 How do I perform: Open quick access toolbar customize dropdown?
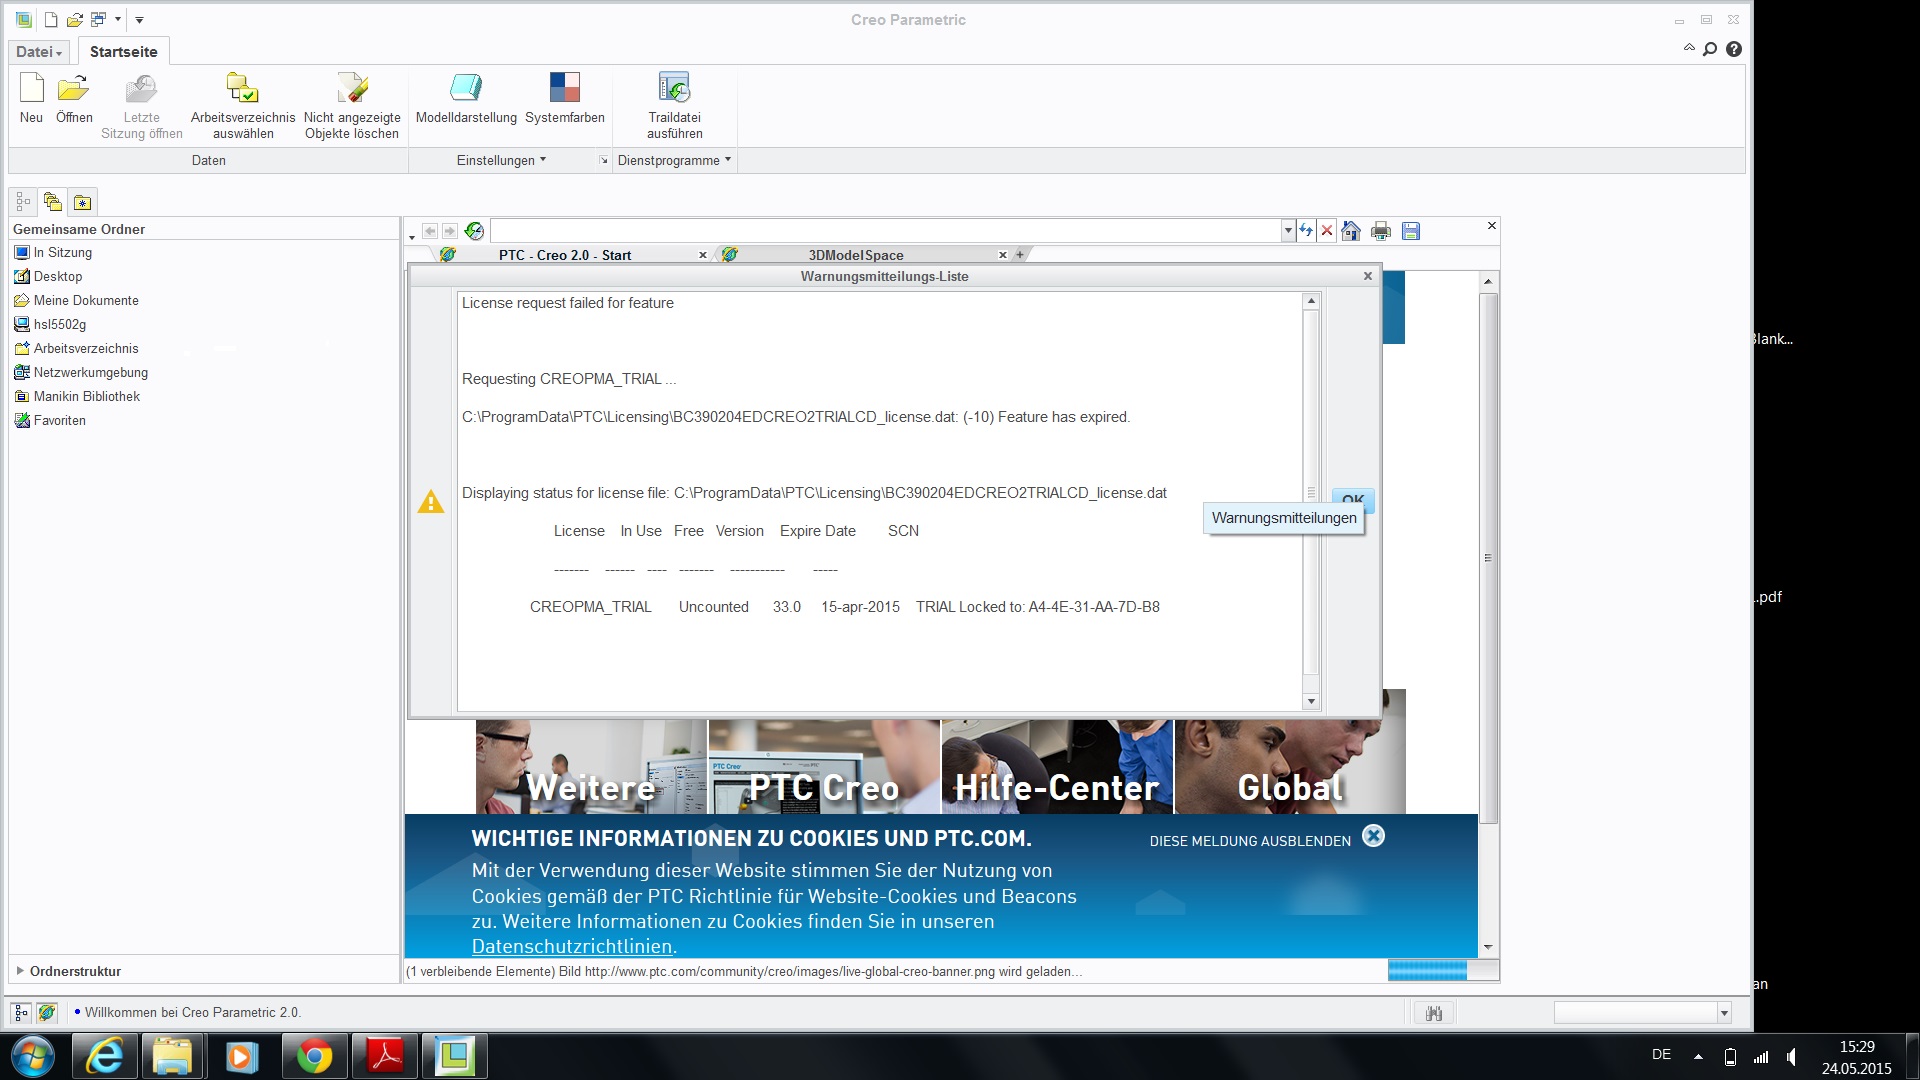pyautogui.click(x=139, y=19)
